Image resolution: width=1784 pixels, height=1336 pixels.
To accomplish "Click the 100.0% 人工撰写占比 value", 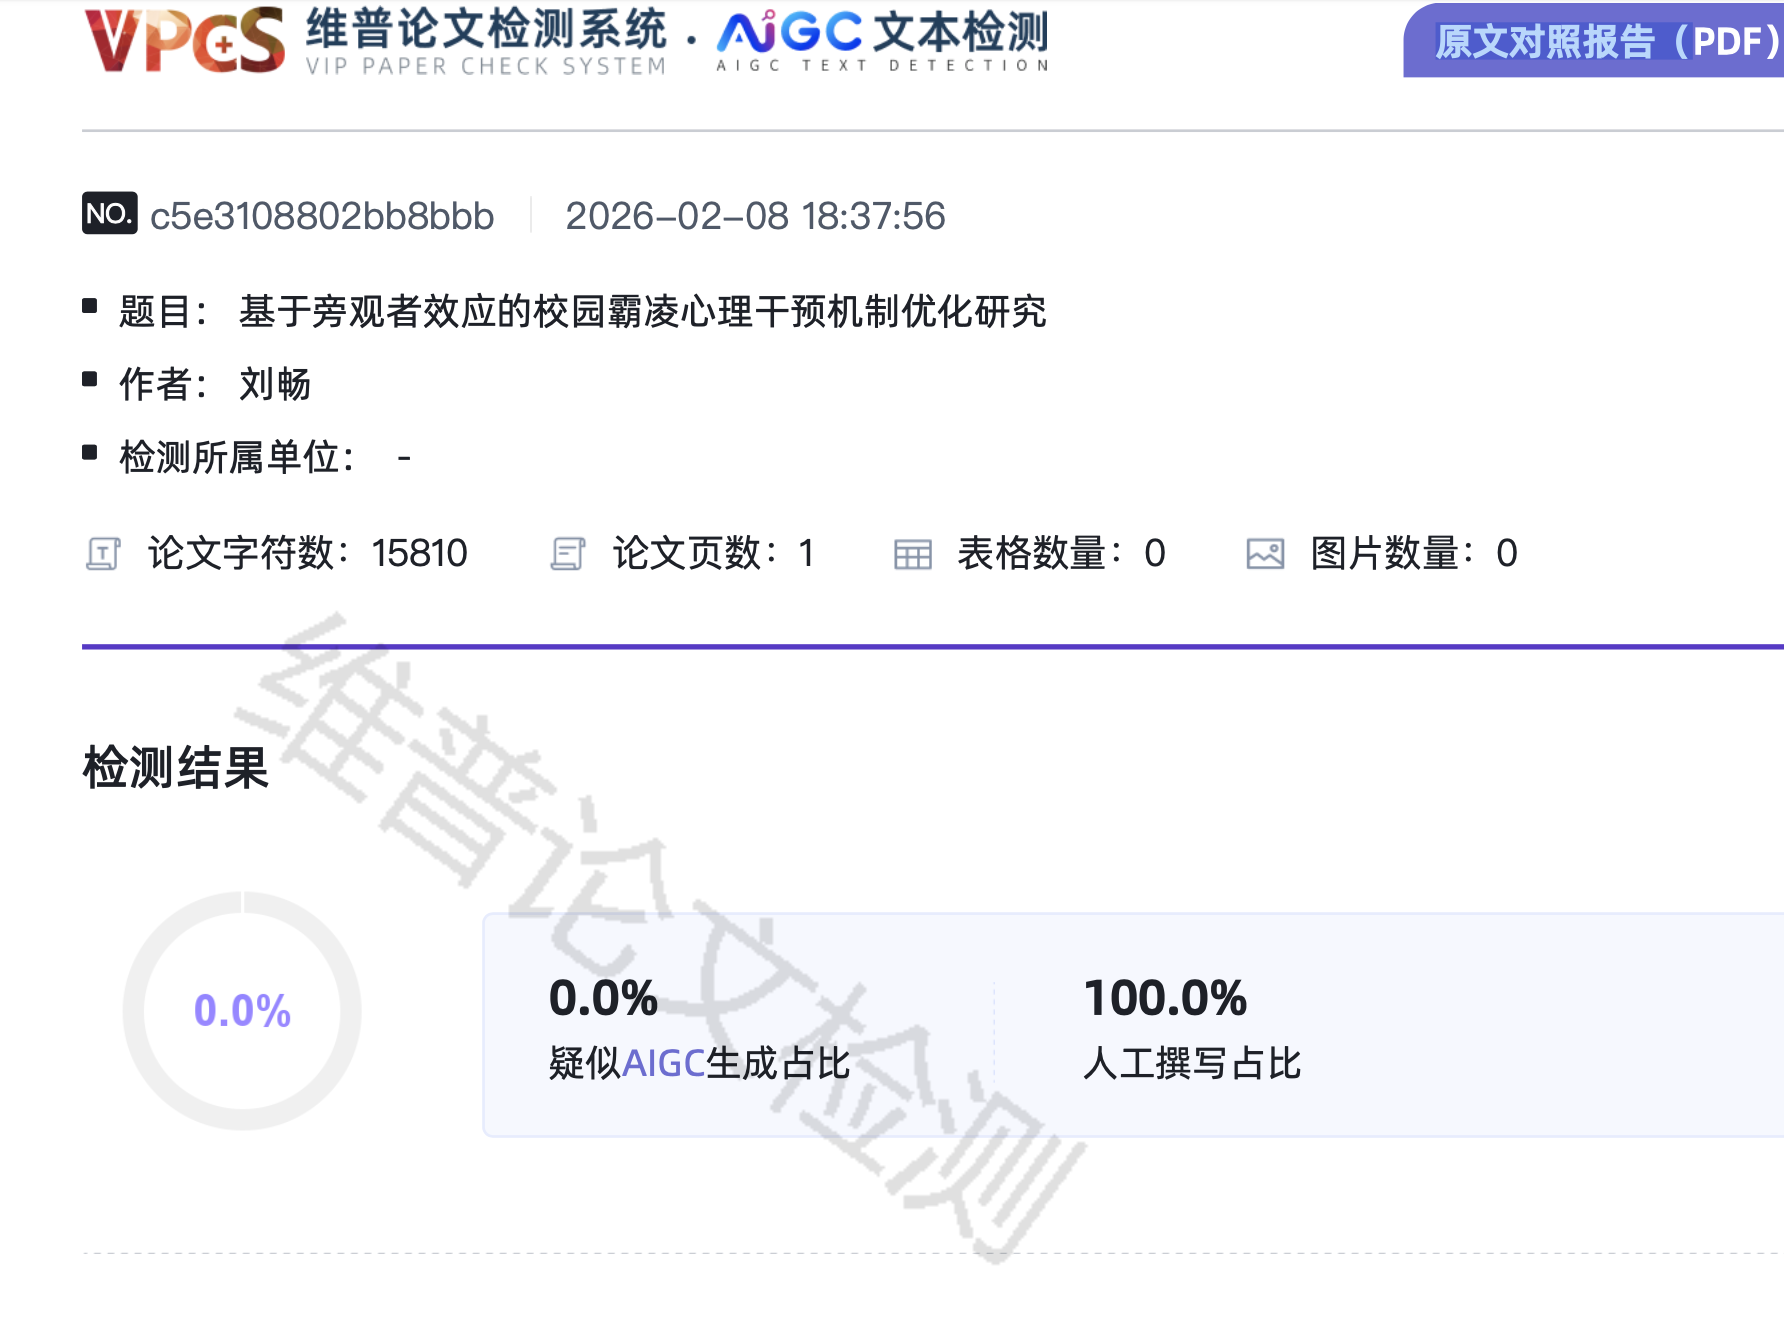I will (x=1166, y=996).
